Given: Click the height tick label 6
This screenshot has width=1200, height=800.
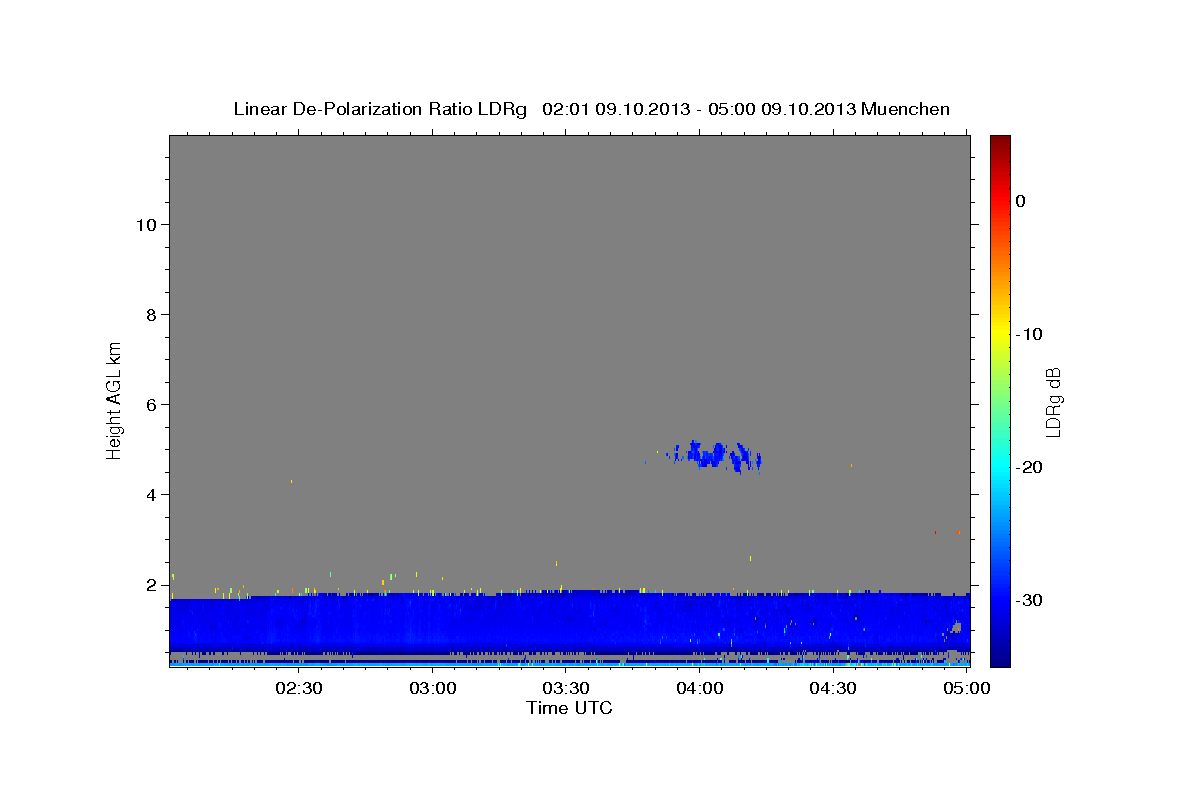Looking at the screenshot, I should pyautogui.click(x=150, y=405).
